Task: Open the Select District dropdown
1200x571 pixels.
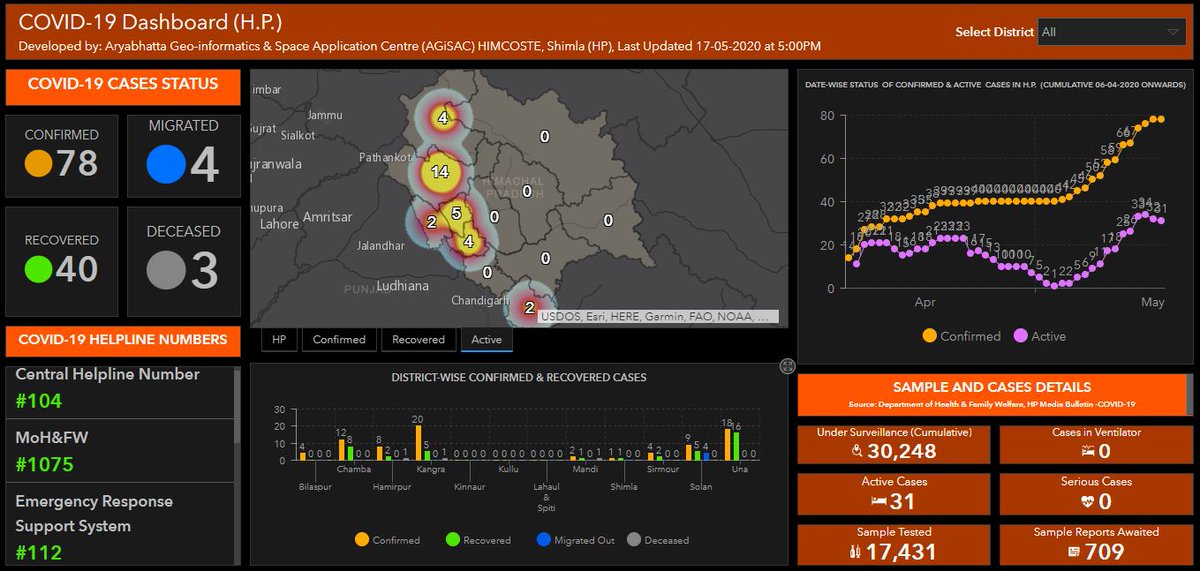Action: coord(1112,32)
